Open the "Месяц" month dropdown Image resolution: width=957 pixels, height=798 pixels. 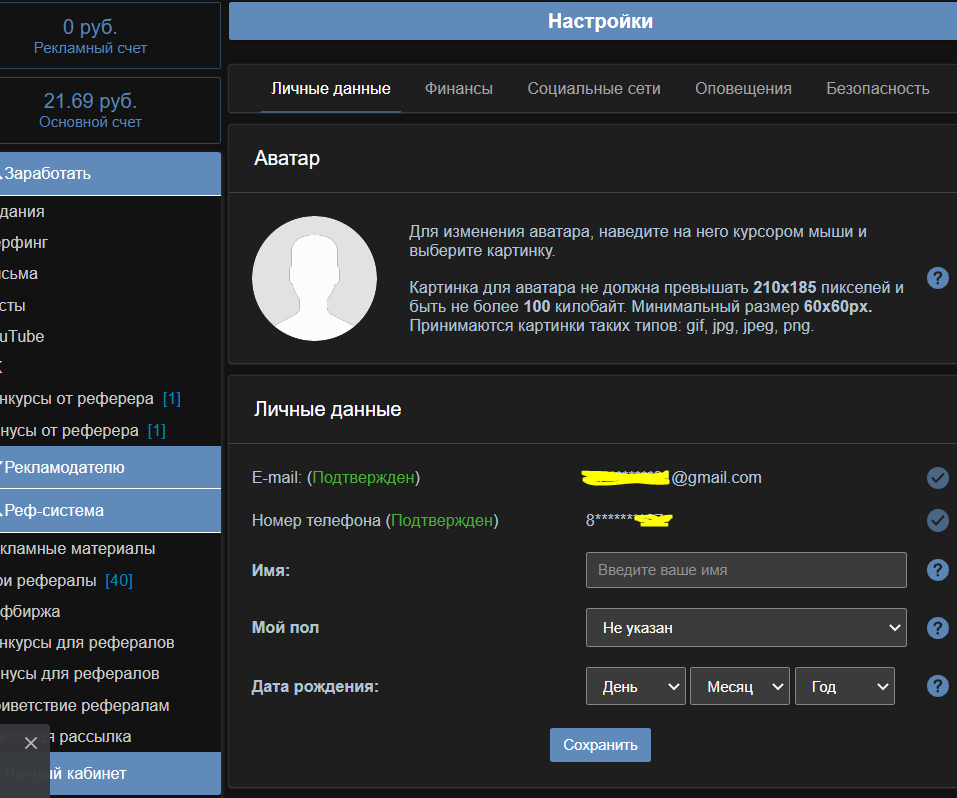(x=739, y=687)
